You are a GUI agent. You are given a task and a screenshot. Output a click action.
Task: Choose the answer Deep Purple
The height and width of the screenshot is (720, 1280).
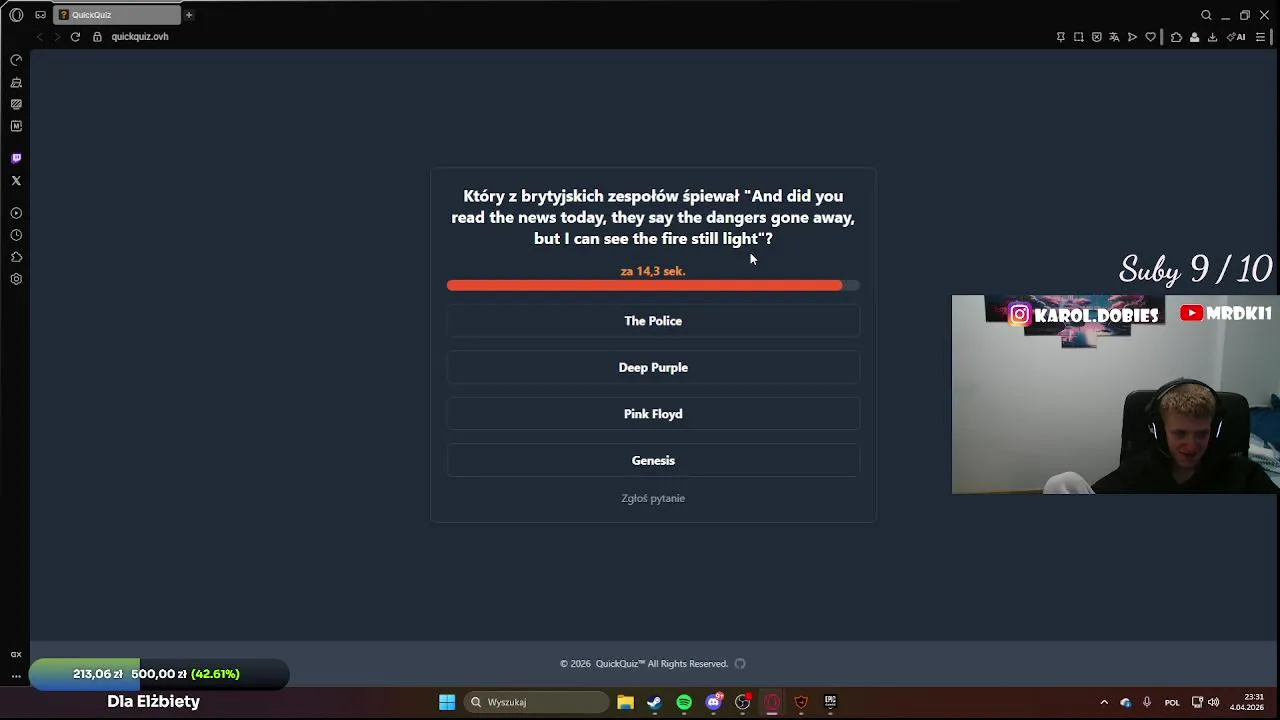coord(653,367)
